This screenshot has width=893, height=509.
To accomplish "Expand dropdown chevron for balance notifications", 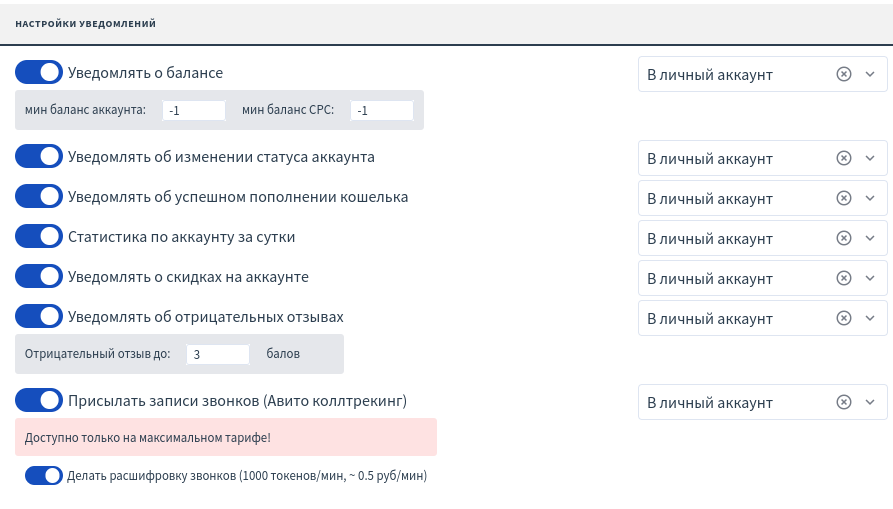I will pos(869,74).
